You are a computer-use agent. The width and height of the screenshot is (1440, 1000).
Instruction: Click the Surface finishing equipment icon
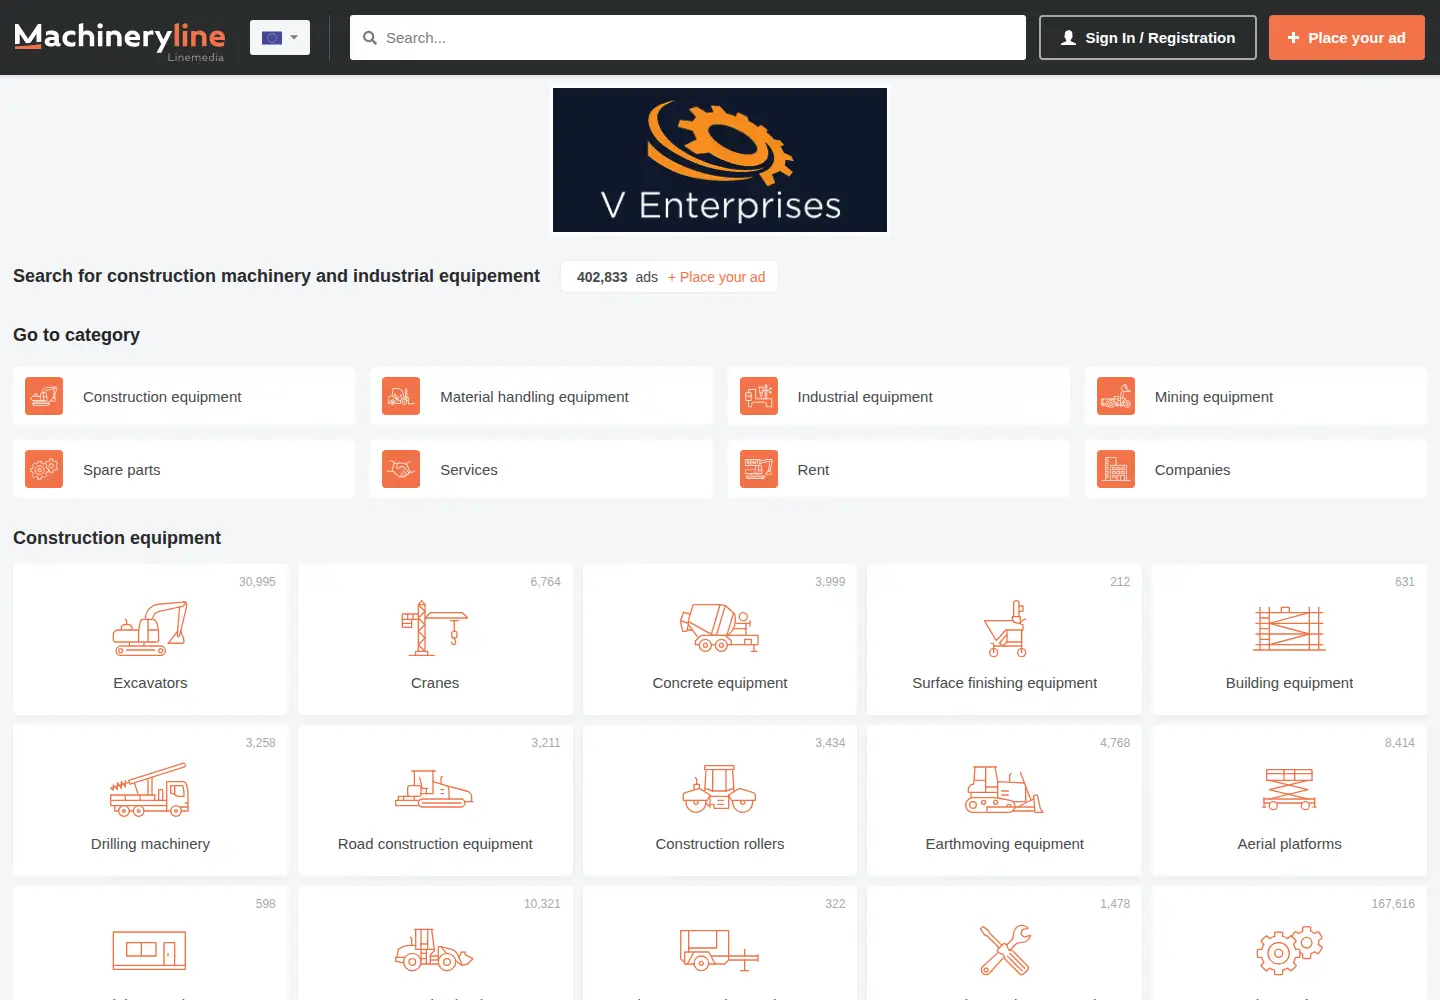(1005, 628)
